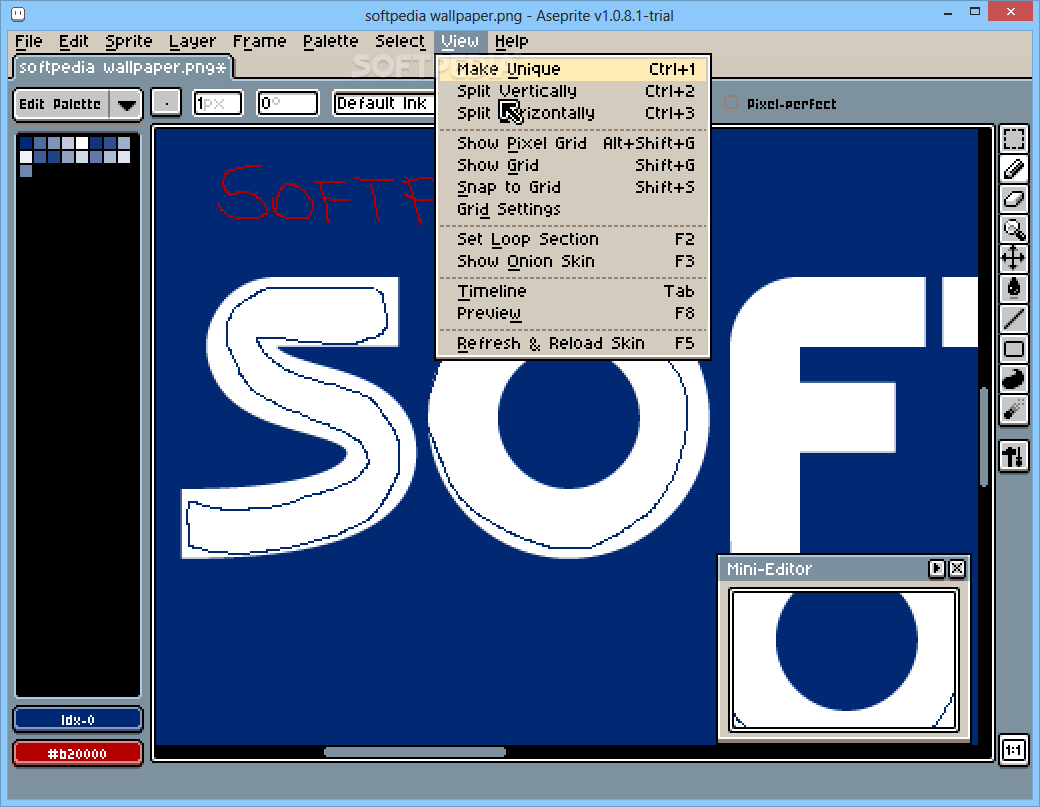
Task: Open the Sprite menu
Action: [129, 41]
